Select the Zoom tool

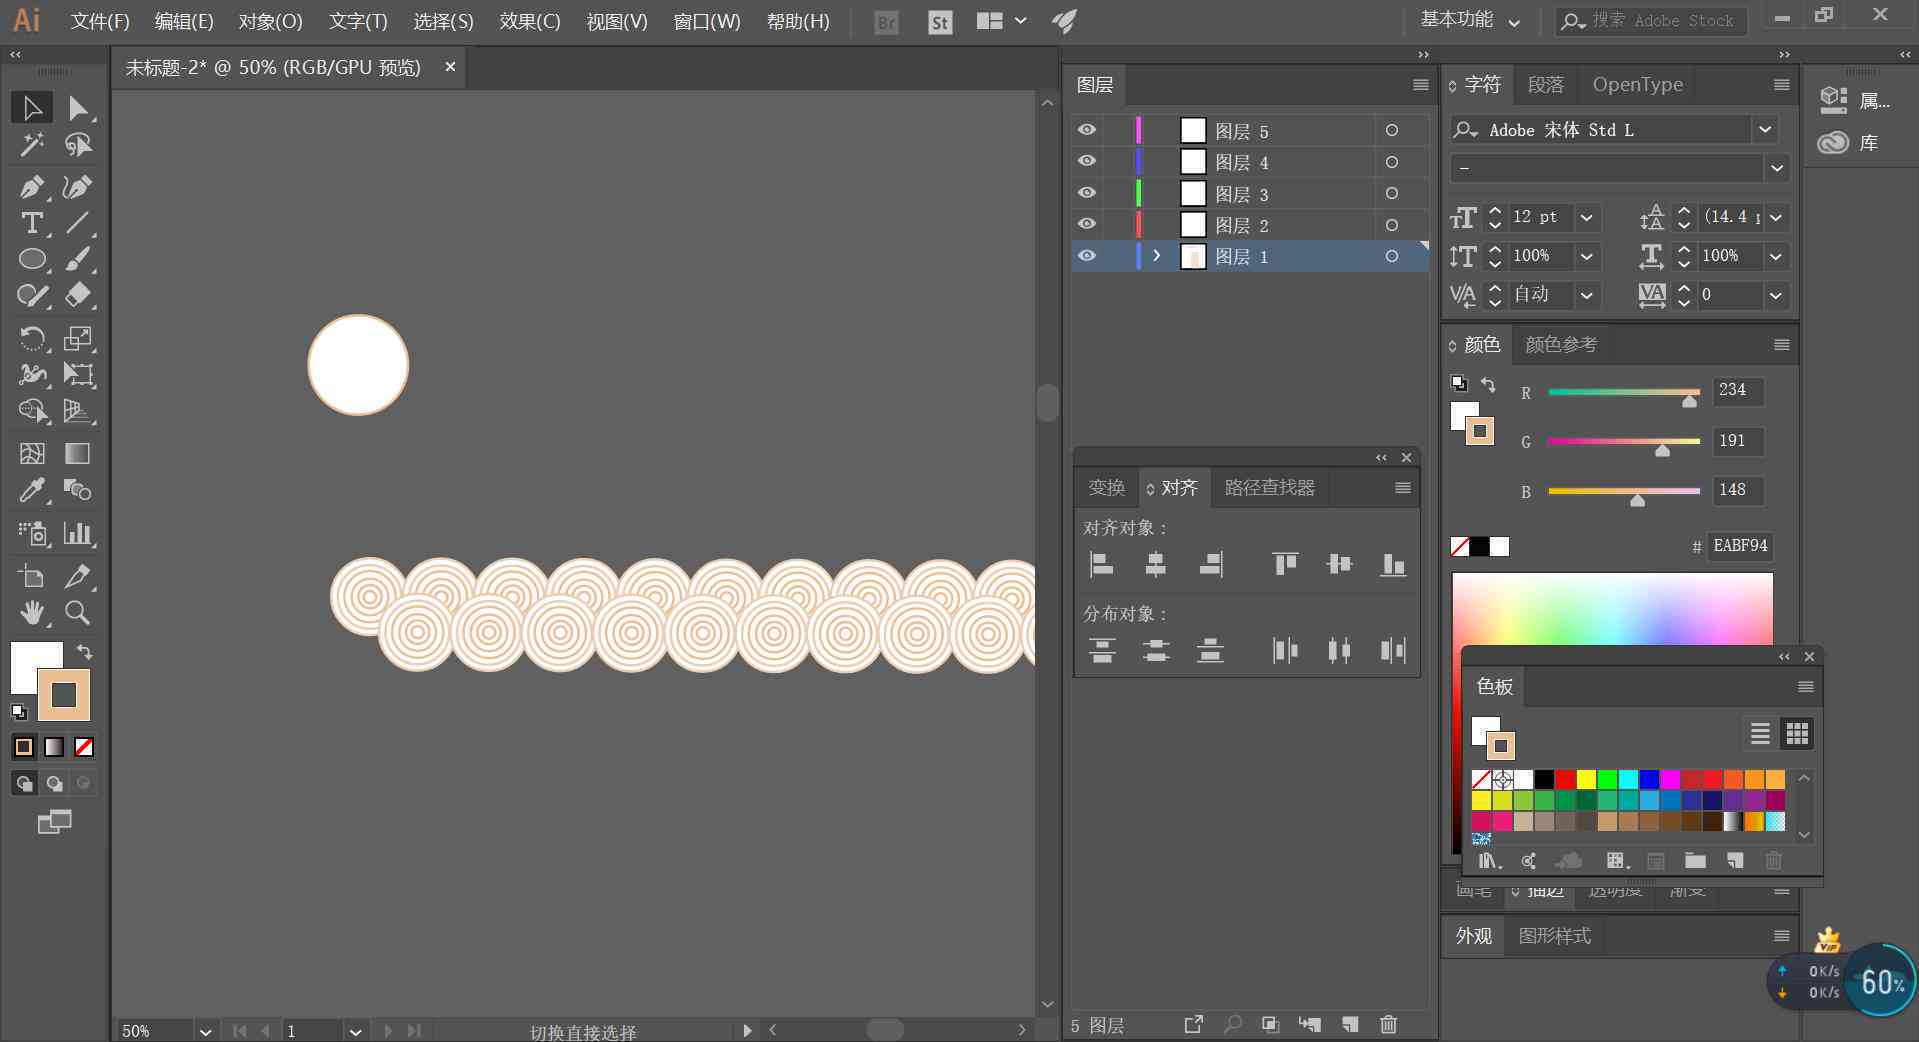click(x=78, y=612)
